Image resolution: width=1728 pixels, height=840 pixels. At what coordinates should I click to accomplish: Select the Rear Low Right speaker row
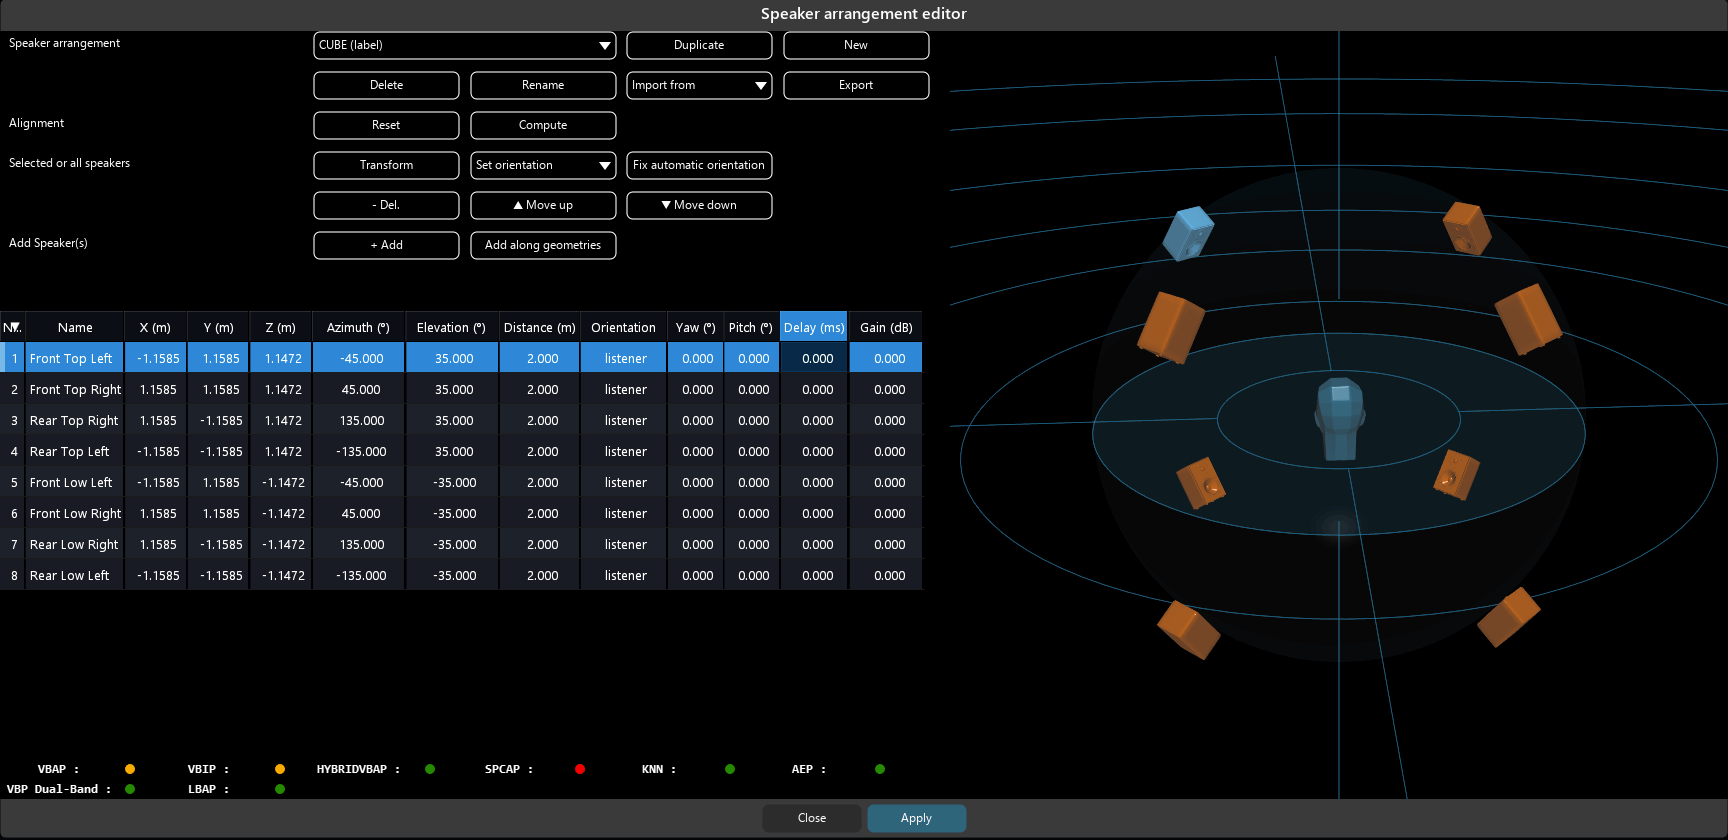74,545
